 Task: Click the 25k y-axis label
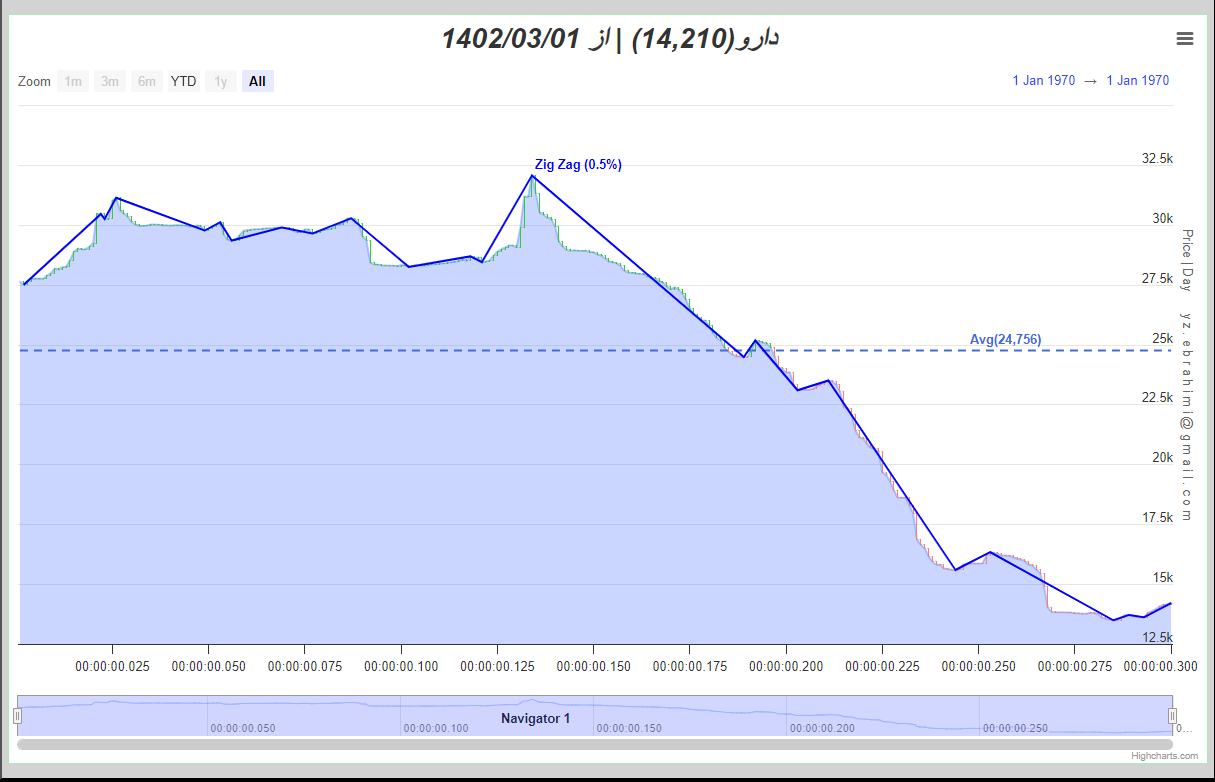pos(1163,338)
